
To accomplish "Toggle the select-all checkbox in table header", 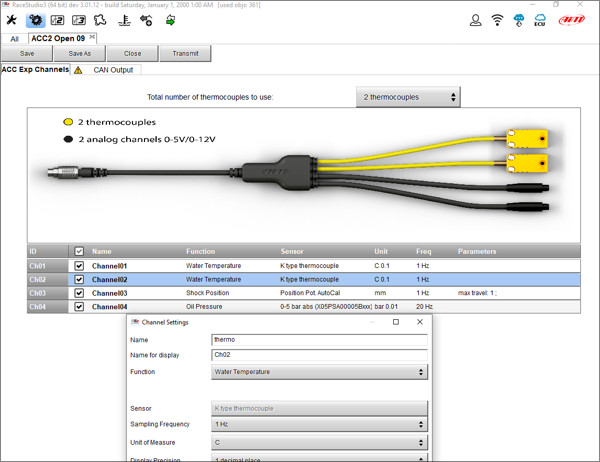I will pyautogui.click(x=80, y=252).
